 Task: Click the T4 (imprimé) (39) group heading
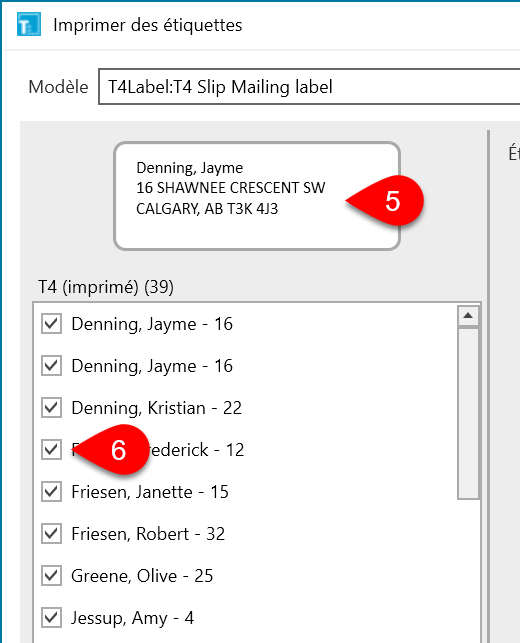coord(106,287)
